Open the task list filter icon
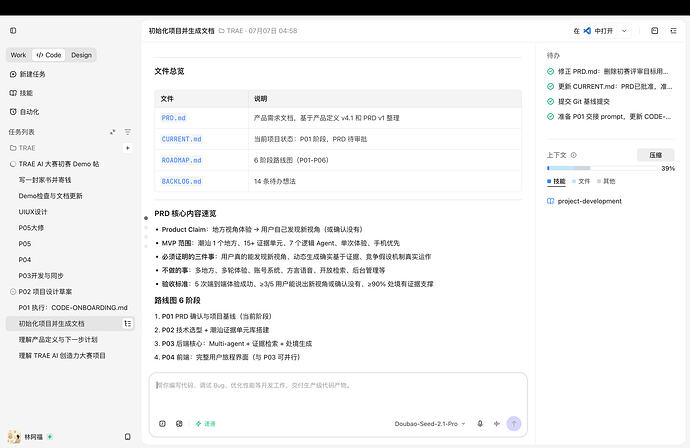This screenshot has width=690, height=448. [x=128, y=132]
